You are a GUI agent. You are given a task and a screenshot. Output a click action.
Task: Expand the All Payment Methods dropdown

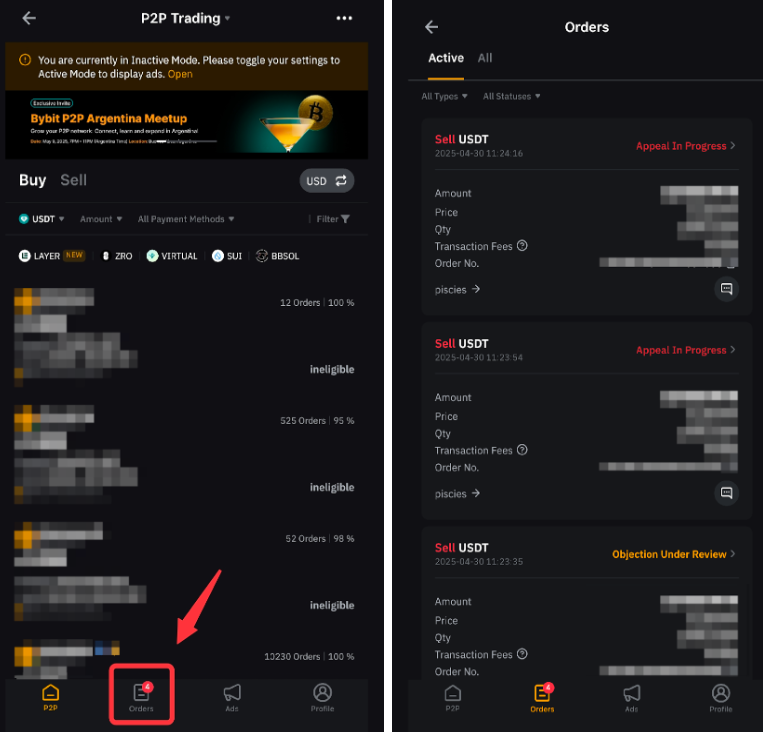coord(186,219)
